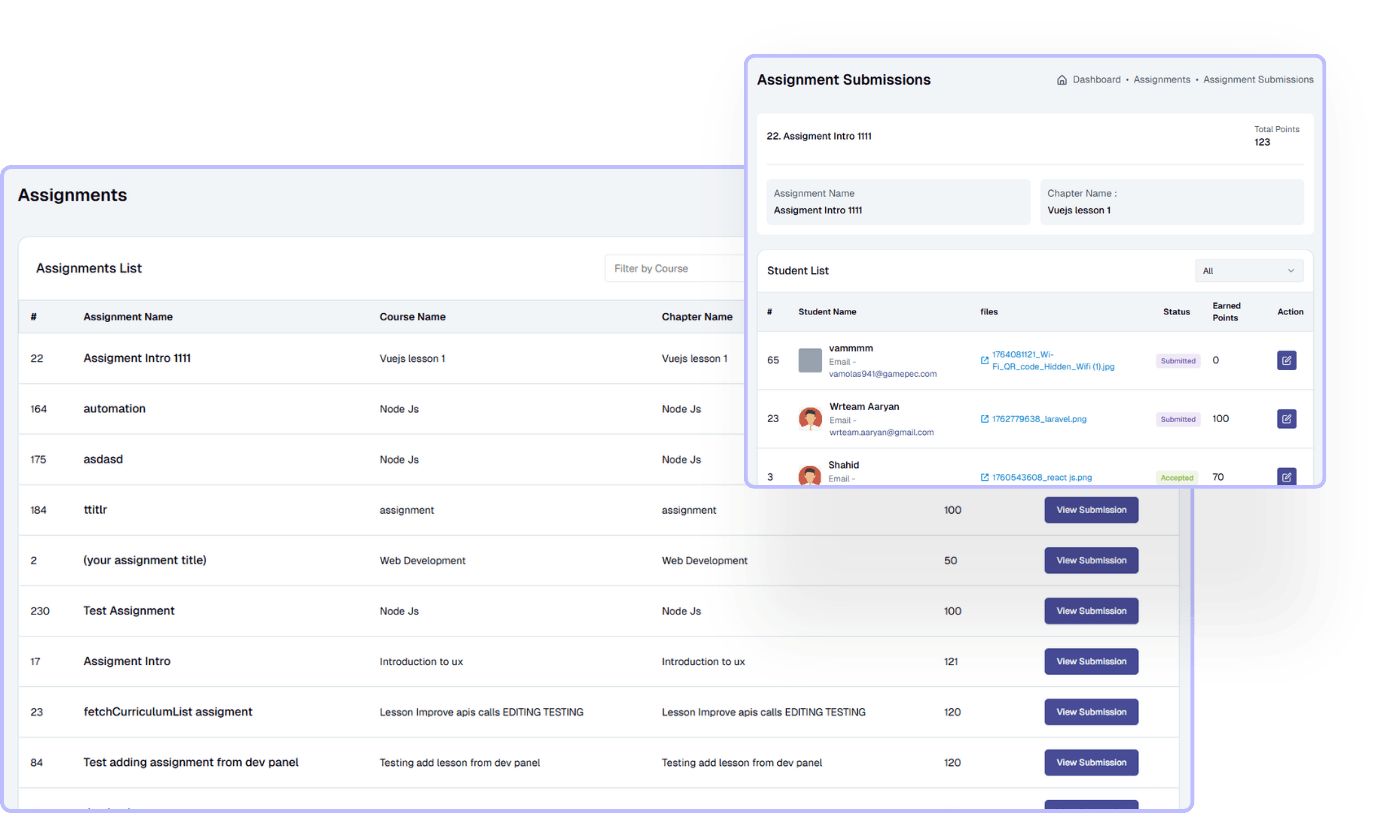Click the Testing add lesson from dev panel course name

click(x=460, y=762)
